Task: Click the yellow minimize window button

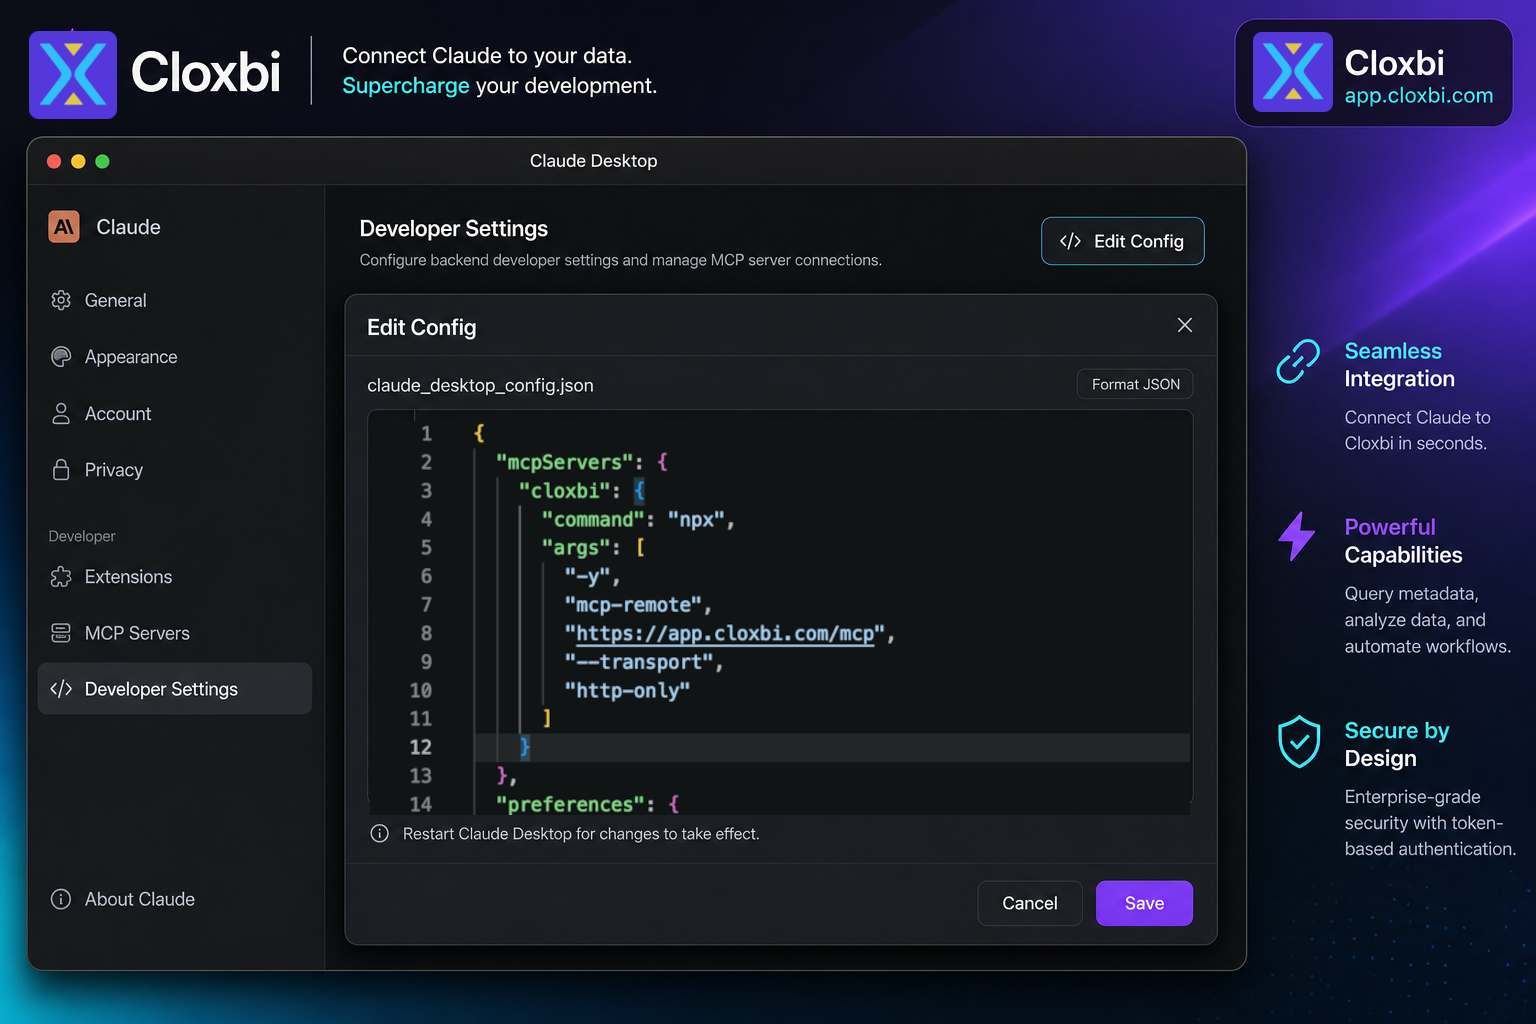Action: click(78, 161)
